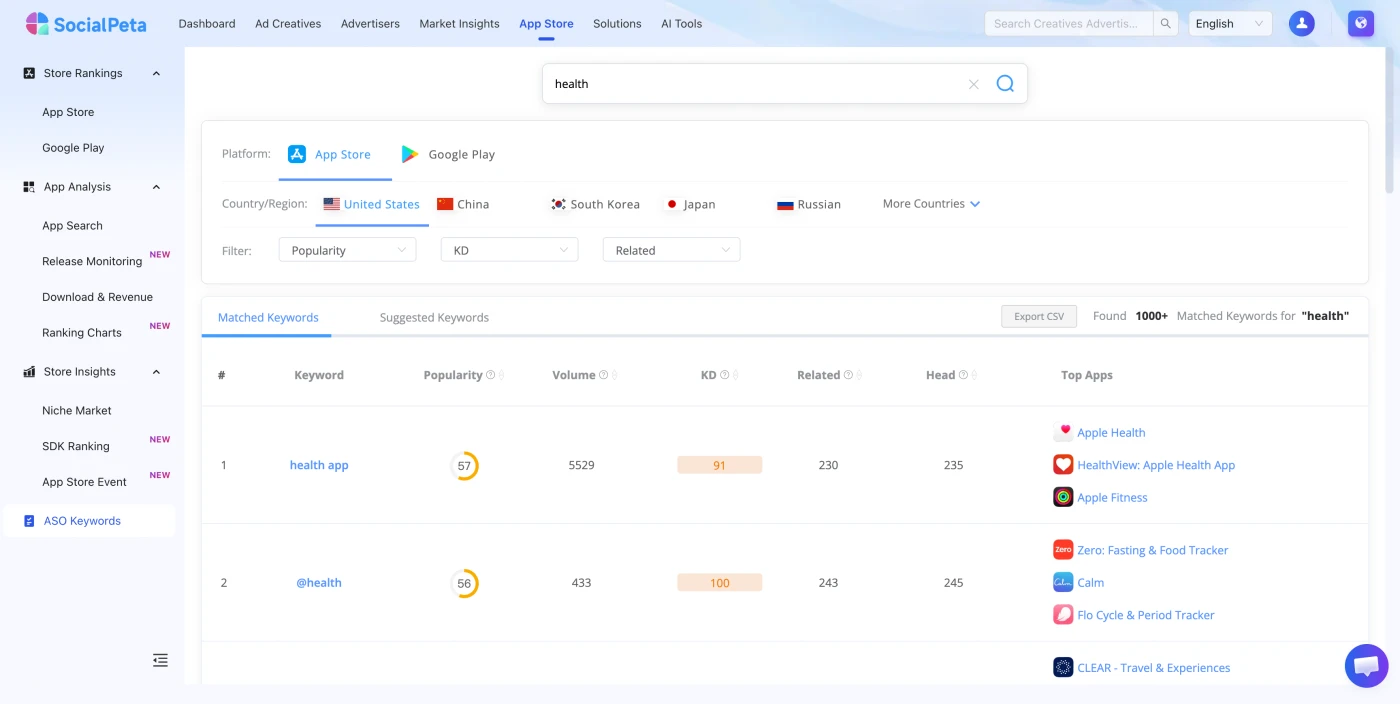Viewport: 1400px width, 704px height.
Task: Open the Ad Creatives menu
Action: pos(288,24)
